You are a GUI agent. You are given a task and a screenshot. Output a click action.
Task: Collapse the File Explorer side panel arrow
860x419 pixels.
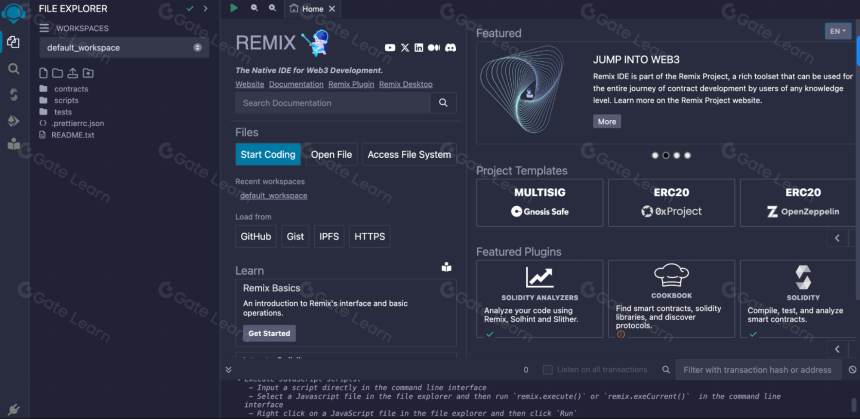point(205,8)
